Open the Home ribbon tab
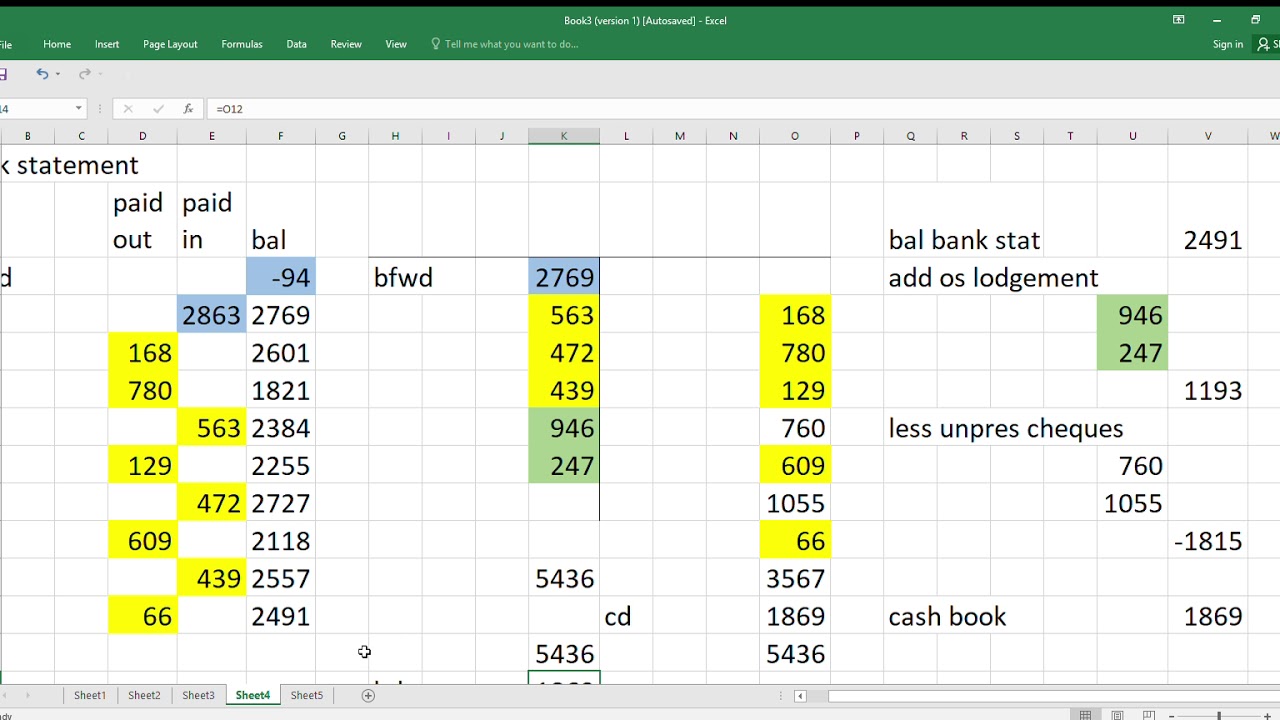The height and width of the screenshot is (720, 1280). (57, 44)
